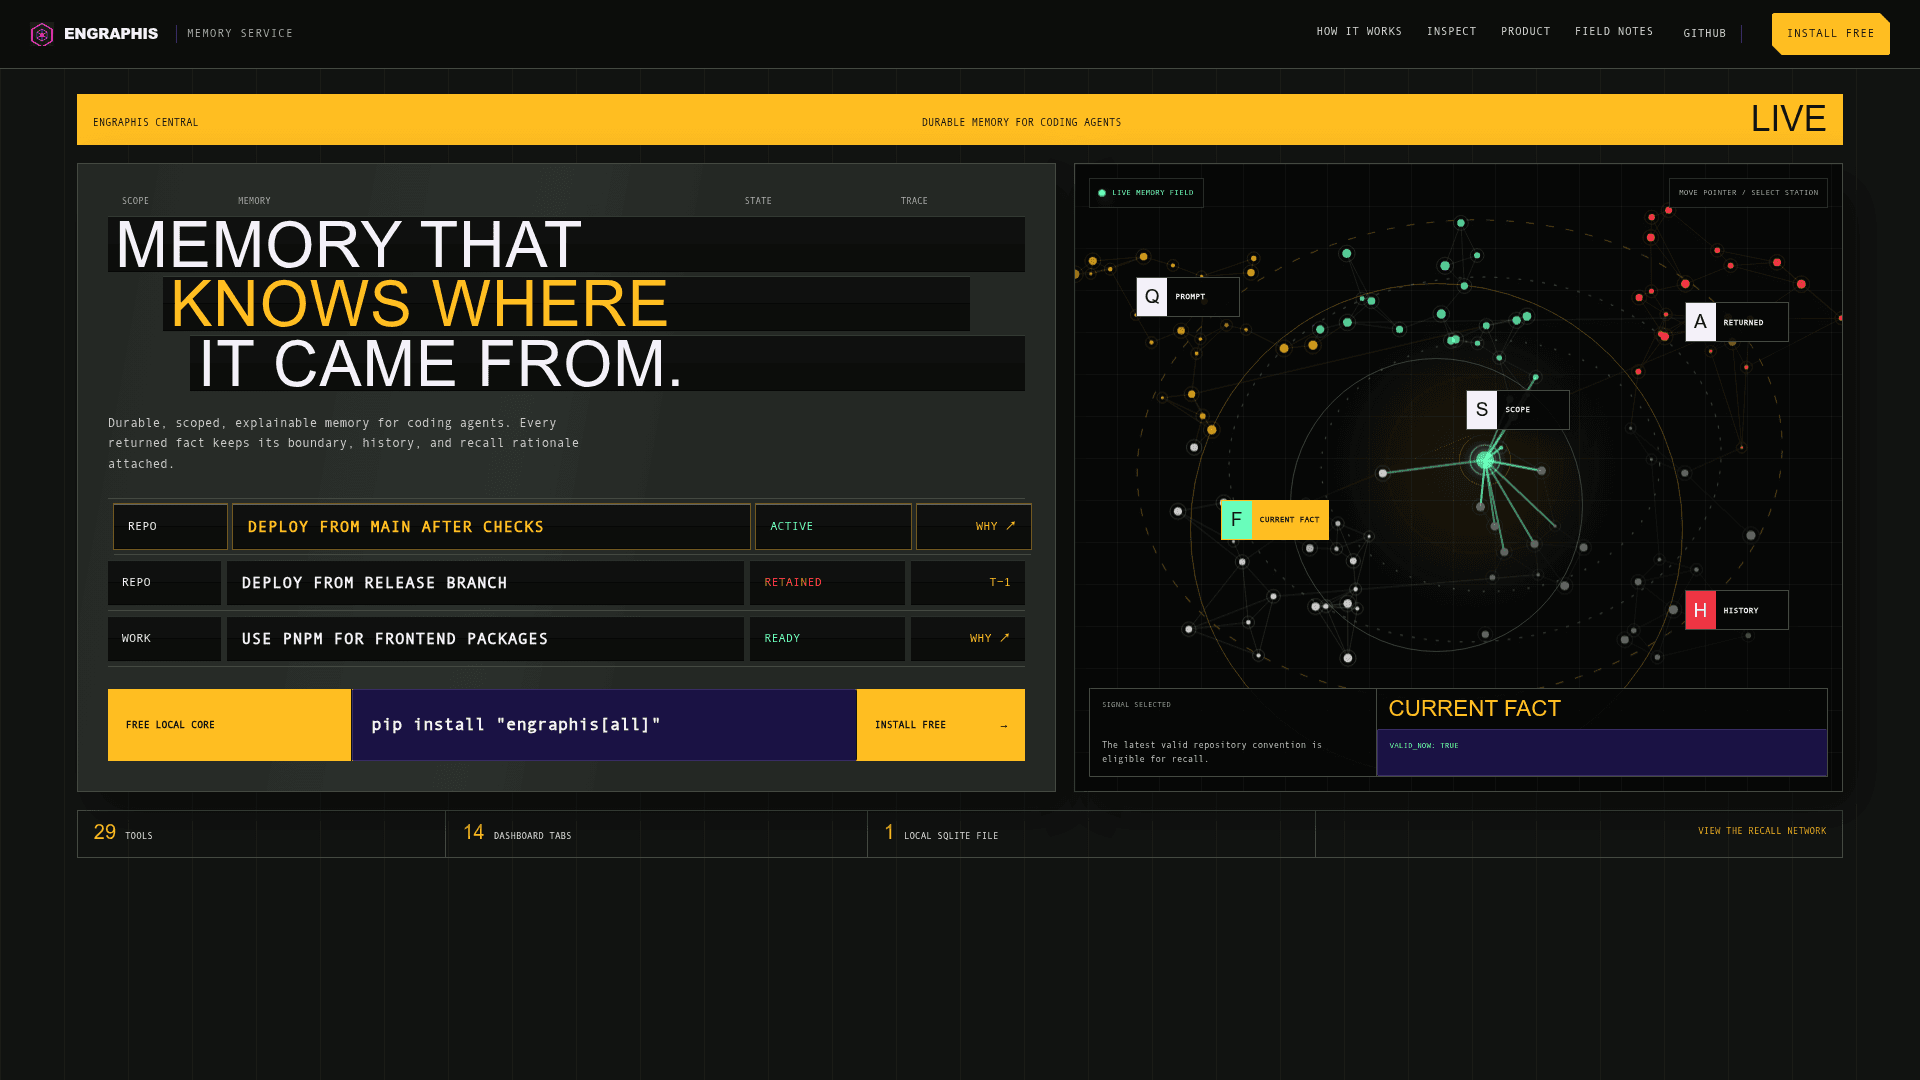Click the Free Local Core label
The image size is (1920, 1080).
[170, 725]
